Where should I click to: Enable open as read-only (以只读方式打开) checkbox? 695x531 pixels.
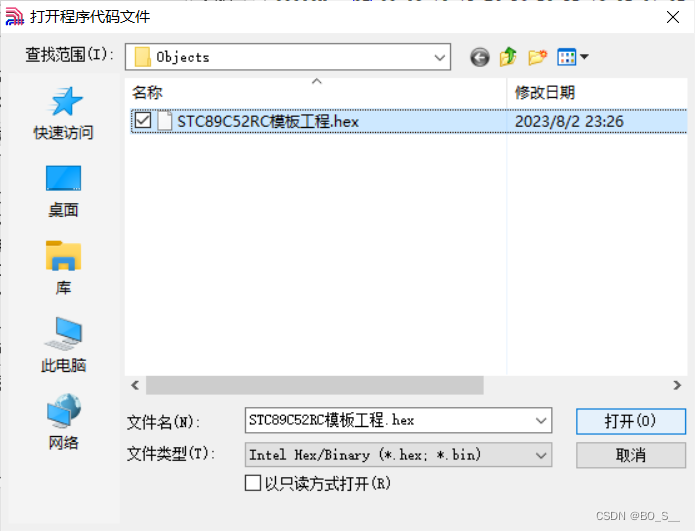point(253,483)
